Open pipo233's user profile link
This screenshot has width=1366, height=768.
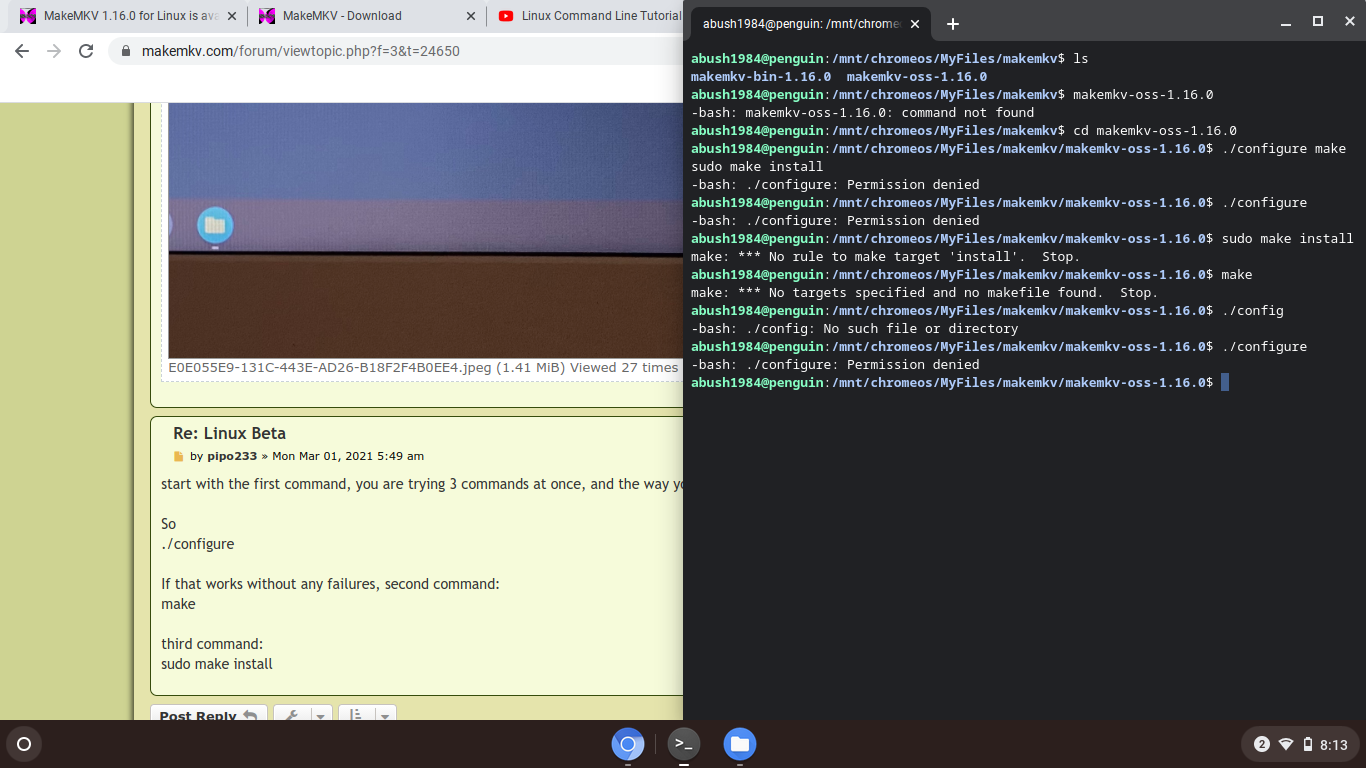[x=233, y=456]
